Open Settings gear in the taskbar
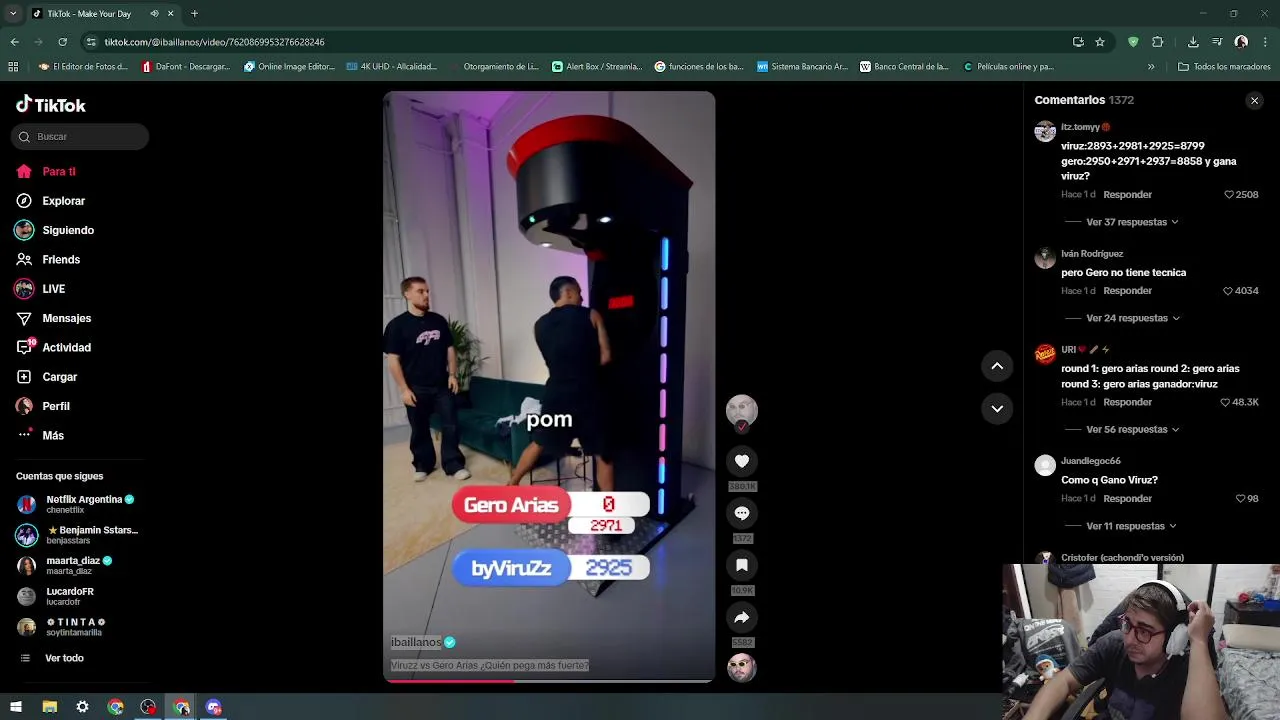The width and height of the screenshot is (1280, 720). tap(82, 707)
